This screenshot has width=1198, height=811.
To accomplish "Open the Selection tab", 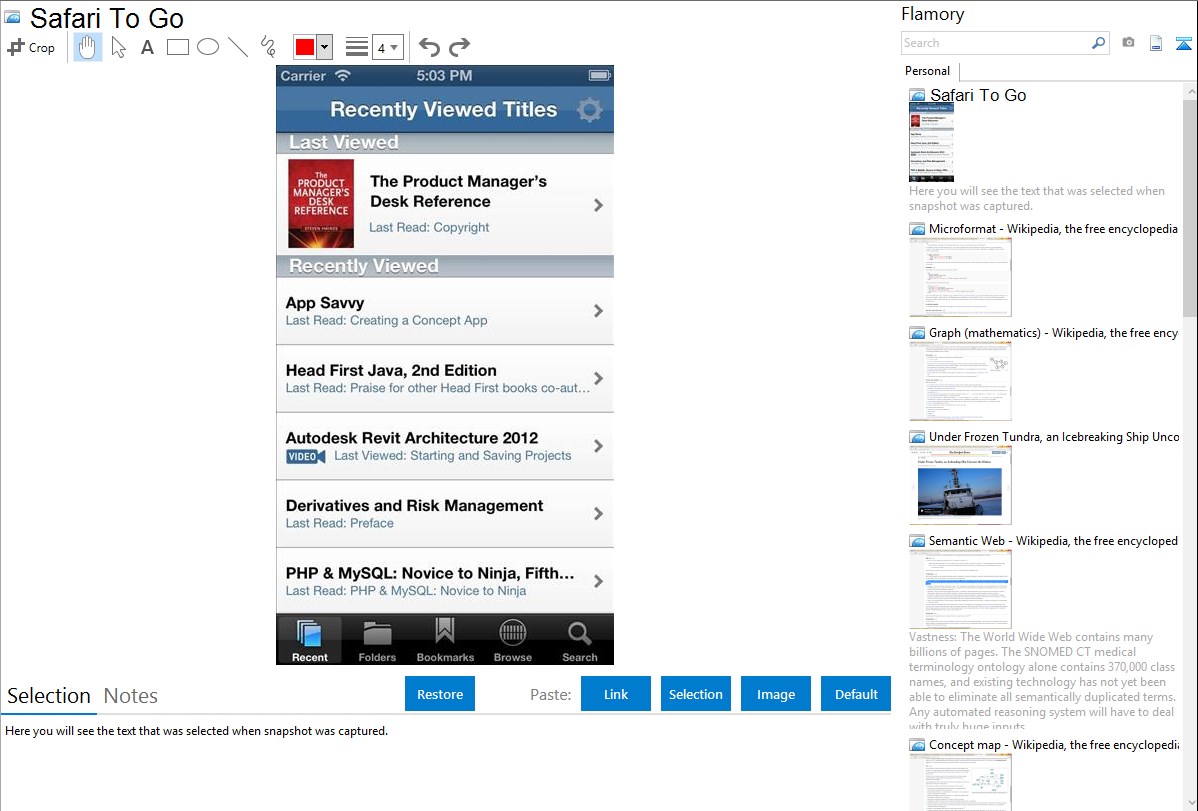I will [49, 696].
